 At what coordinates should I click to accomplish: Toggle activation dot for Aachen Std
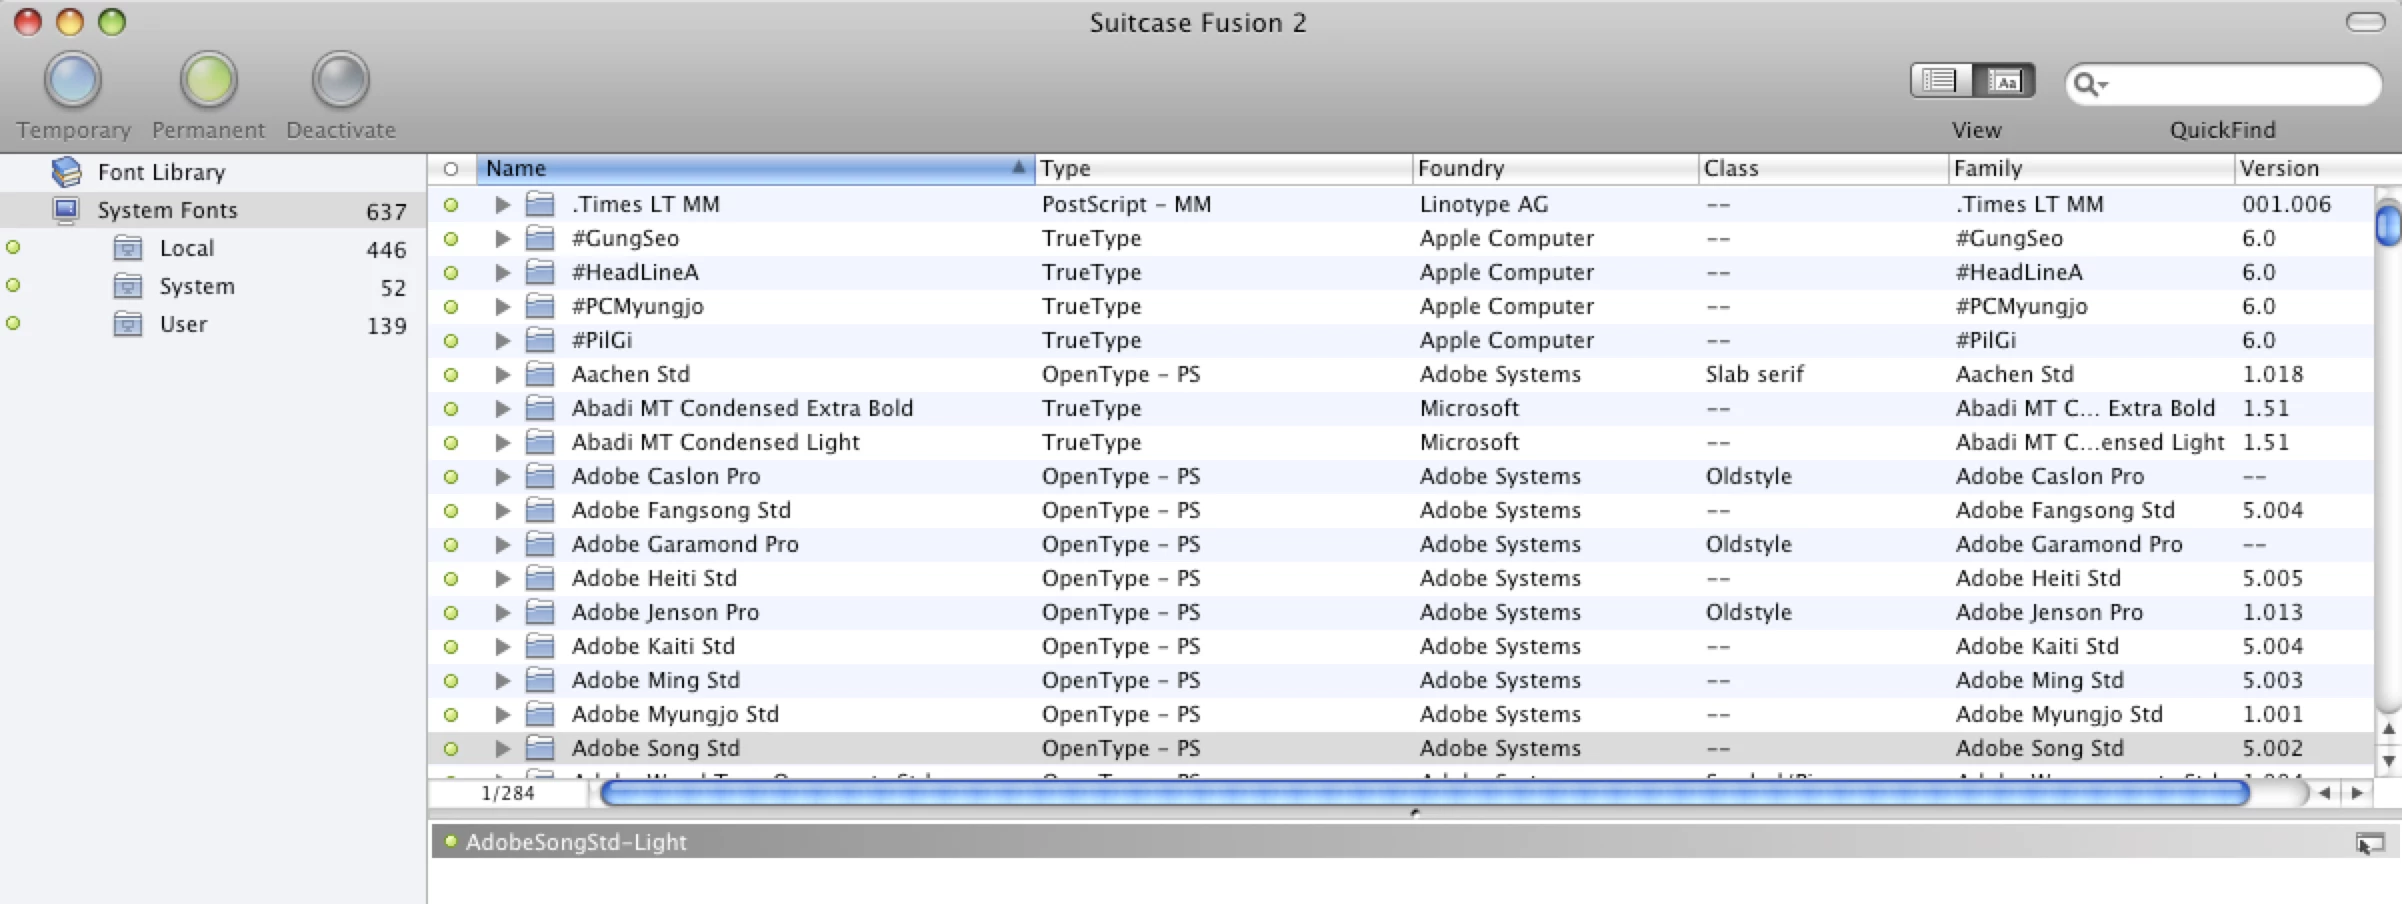[x=451, y=375]
